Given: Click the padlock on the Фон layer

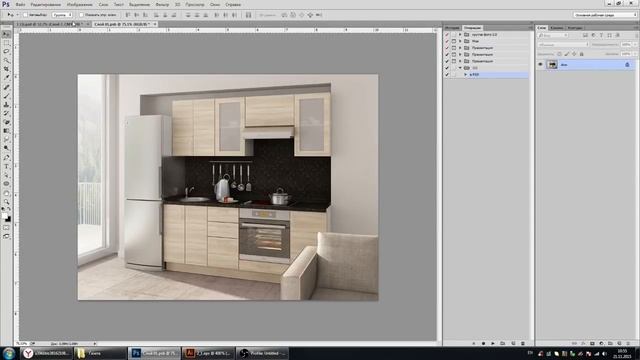Looking at the screenshot, I should (x=627, y=64).
